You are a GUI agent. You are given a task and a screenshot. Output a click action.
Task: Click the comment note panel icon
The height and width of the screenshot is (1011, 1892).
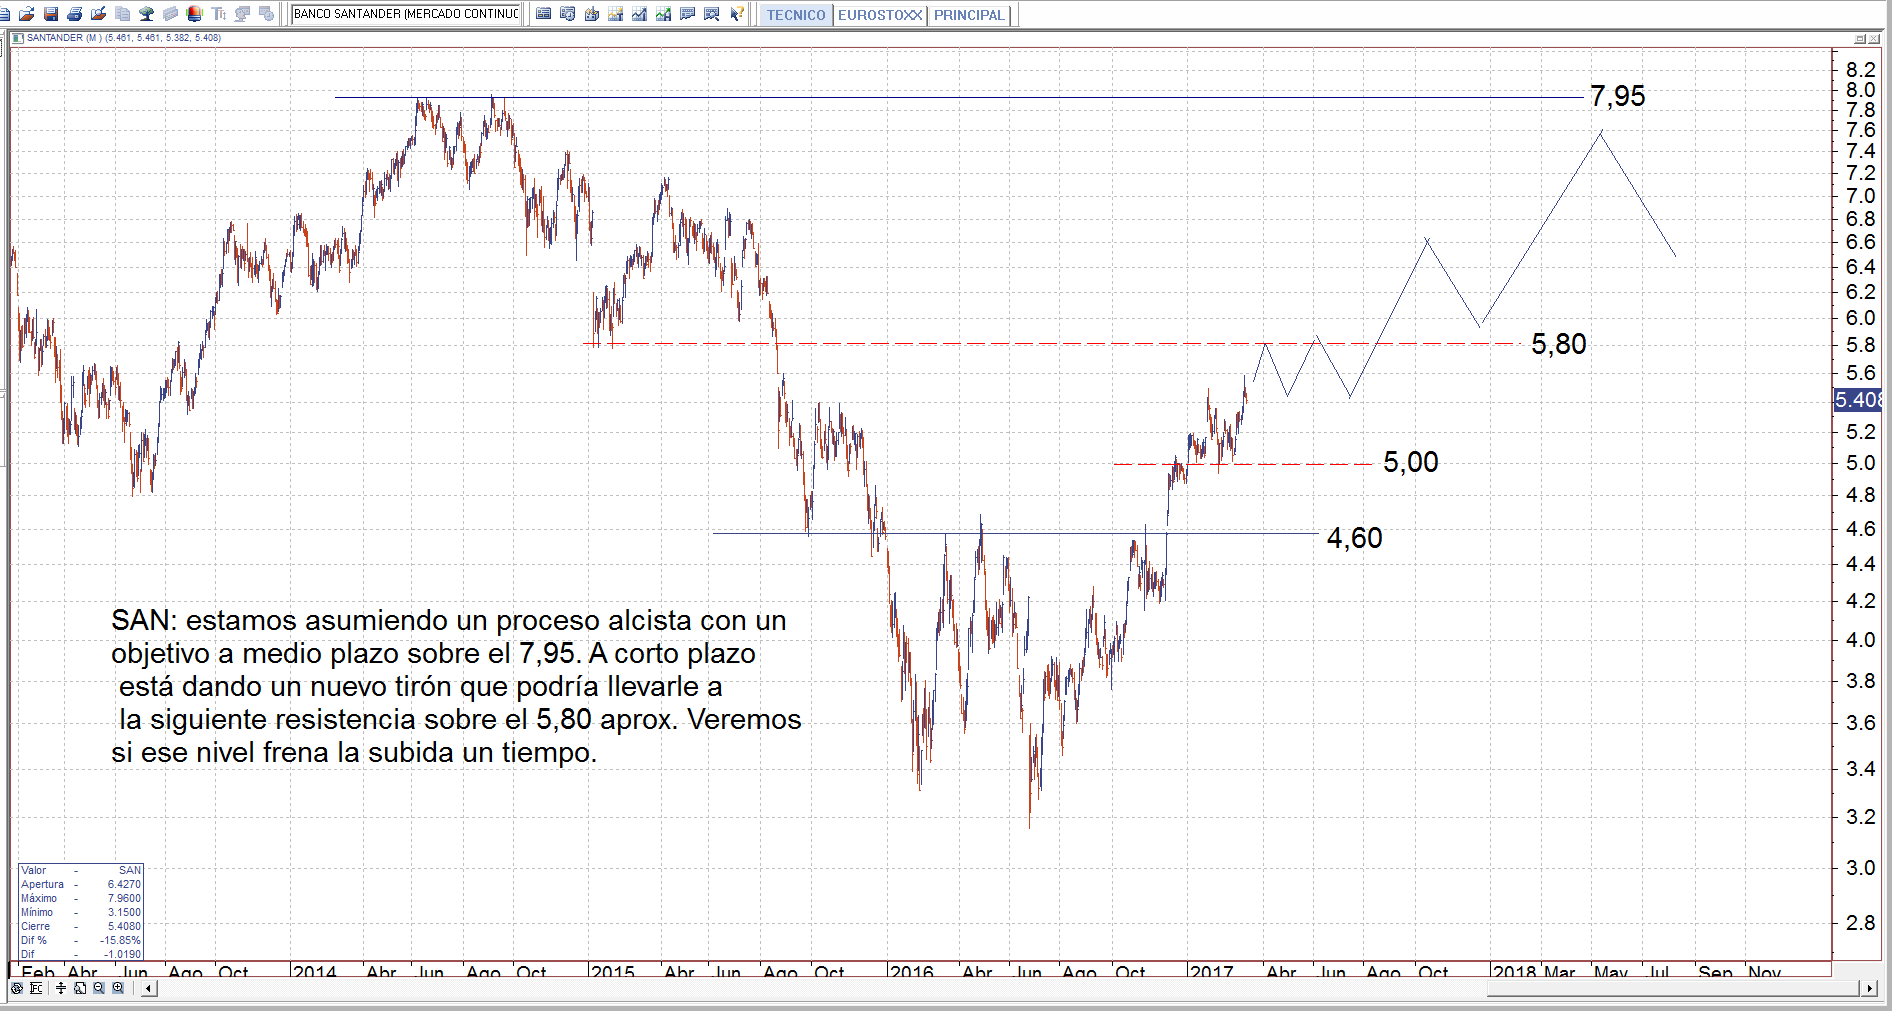pos(687,14)
